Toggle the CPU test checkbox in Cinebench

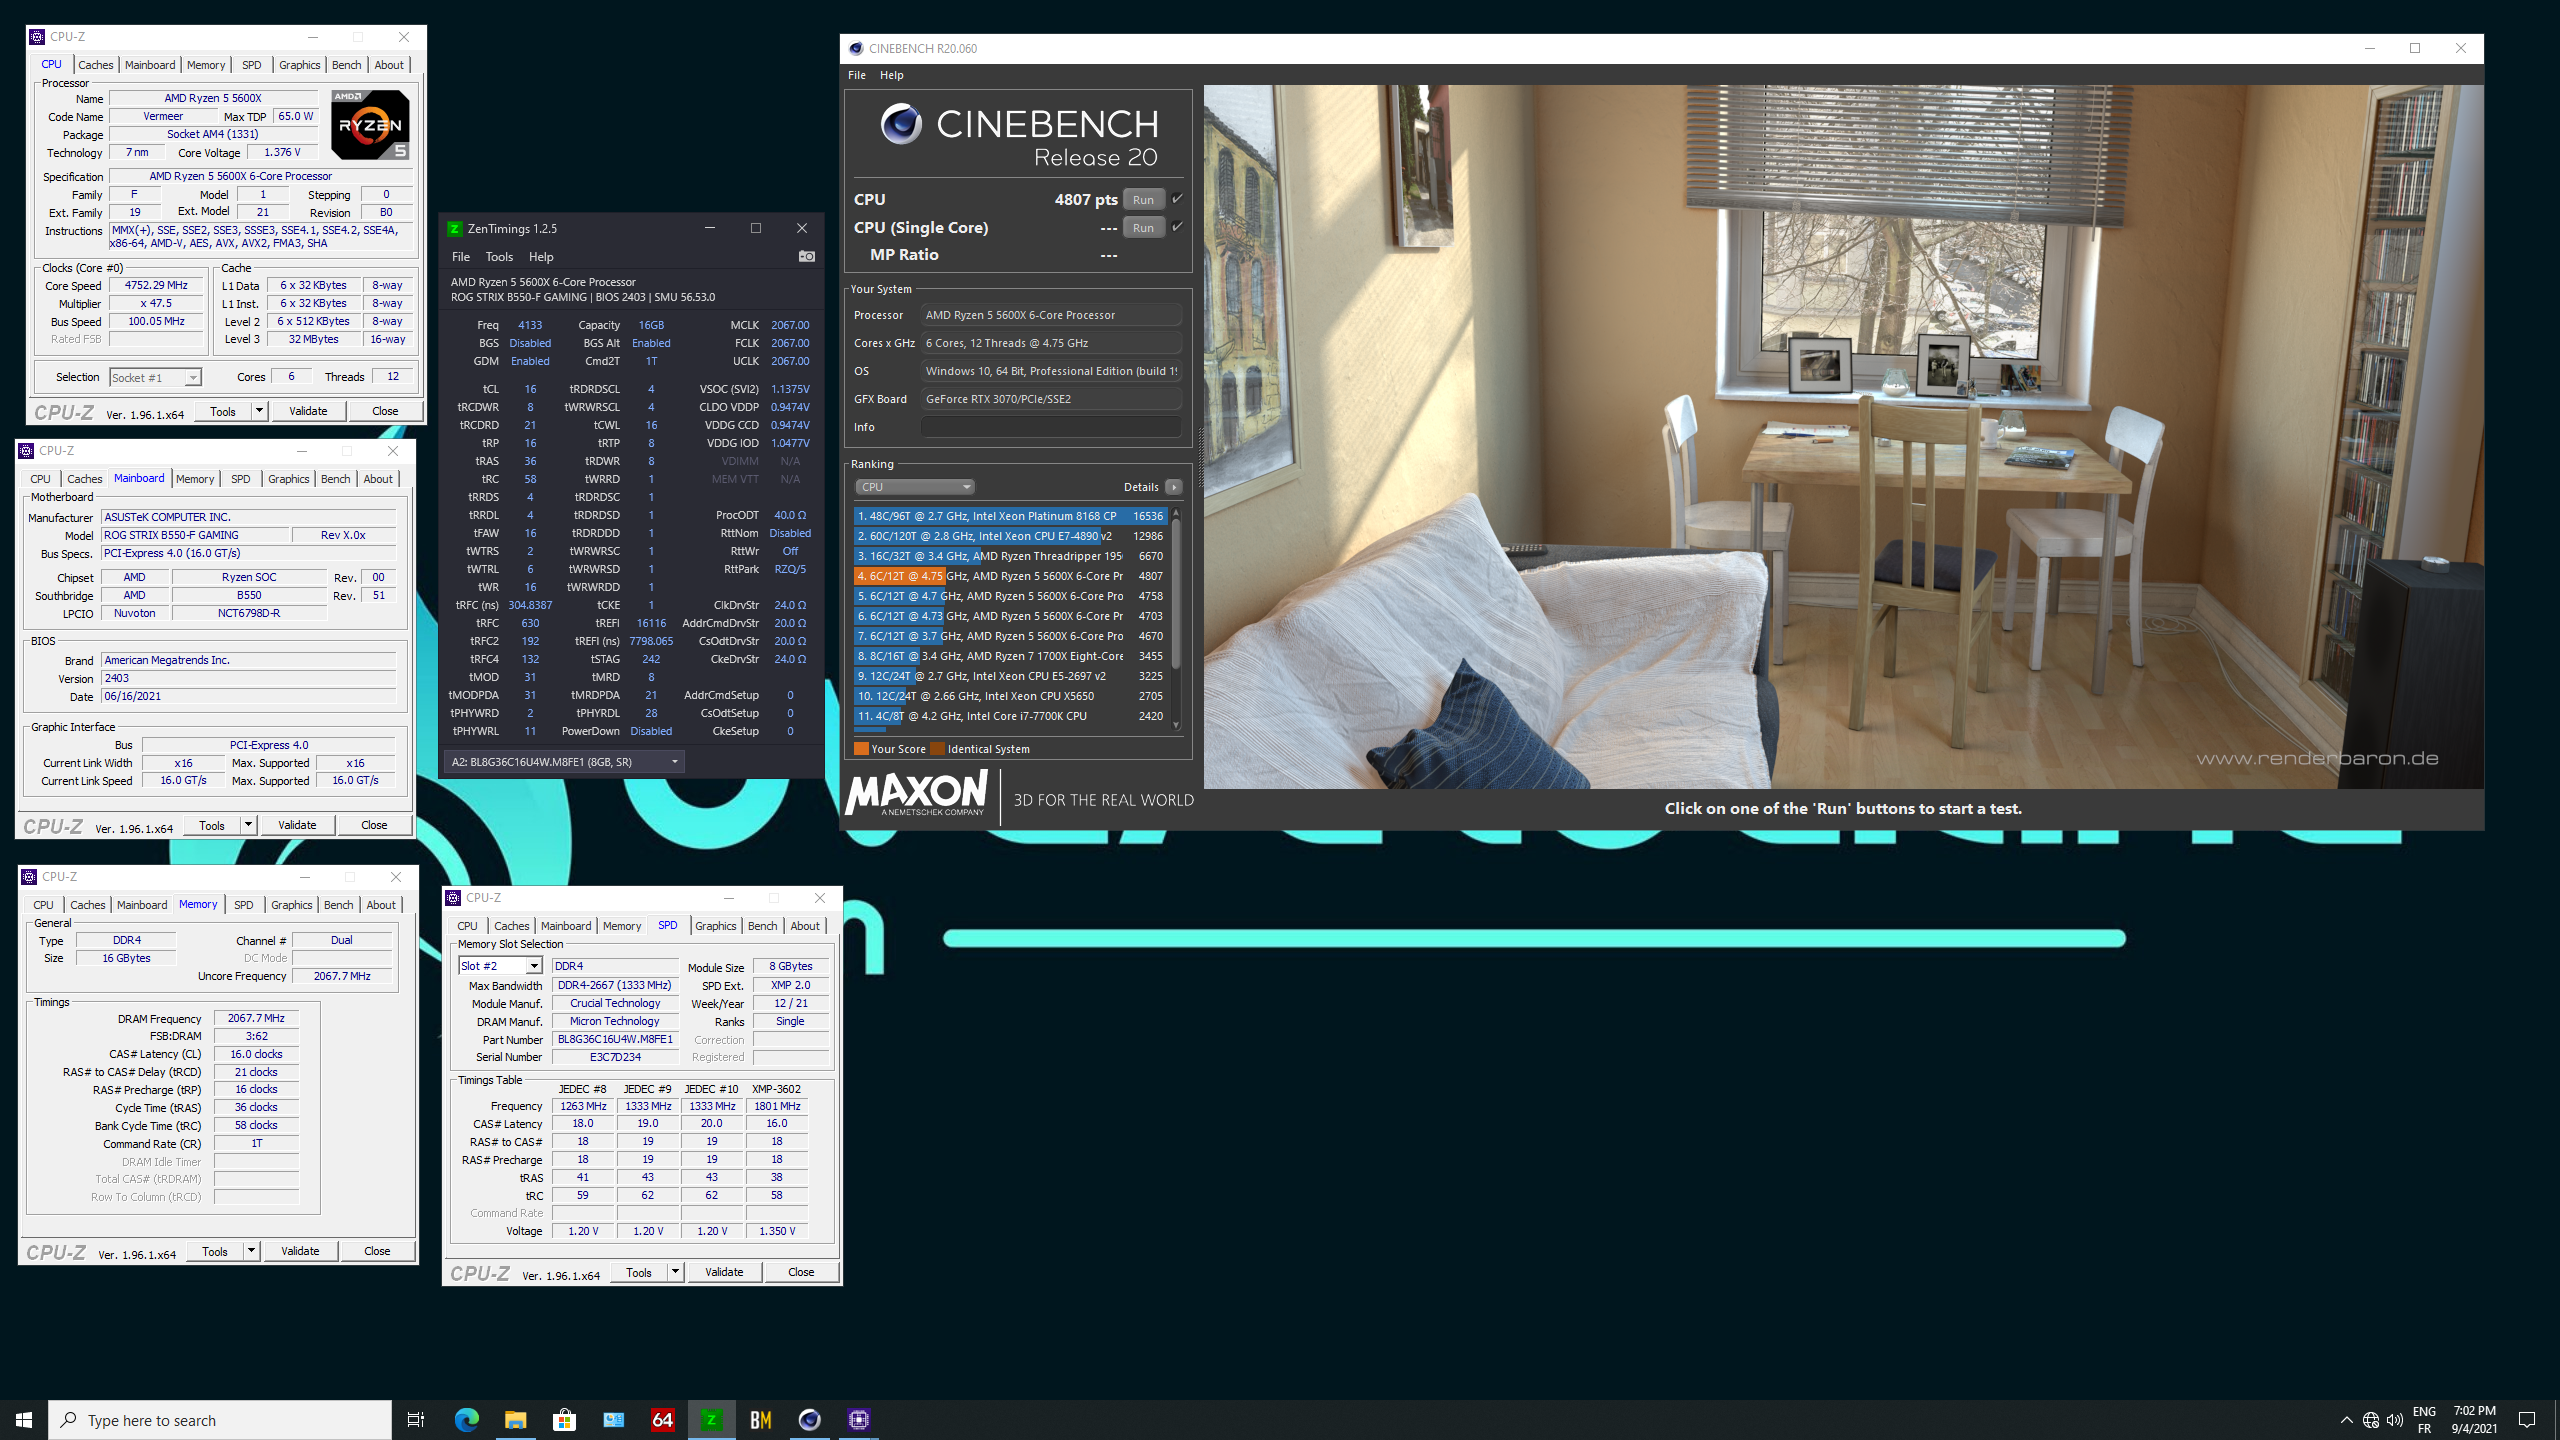click(x=1178, y=199)
